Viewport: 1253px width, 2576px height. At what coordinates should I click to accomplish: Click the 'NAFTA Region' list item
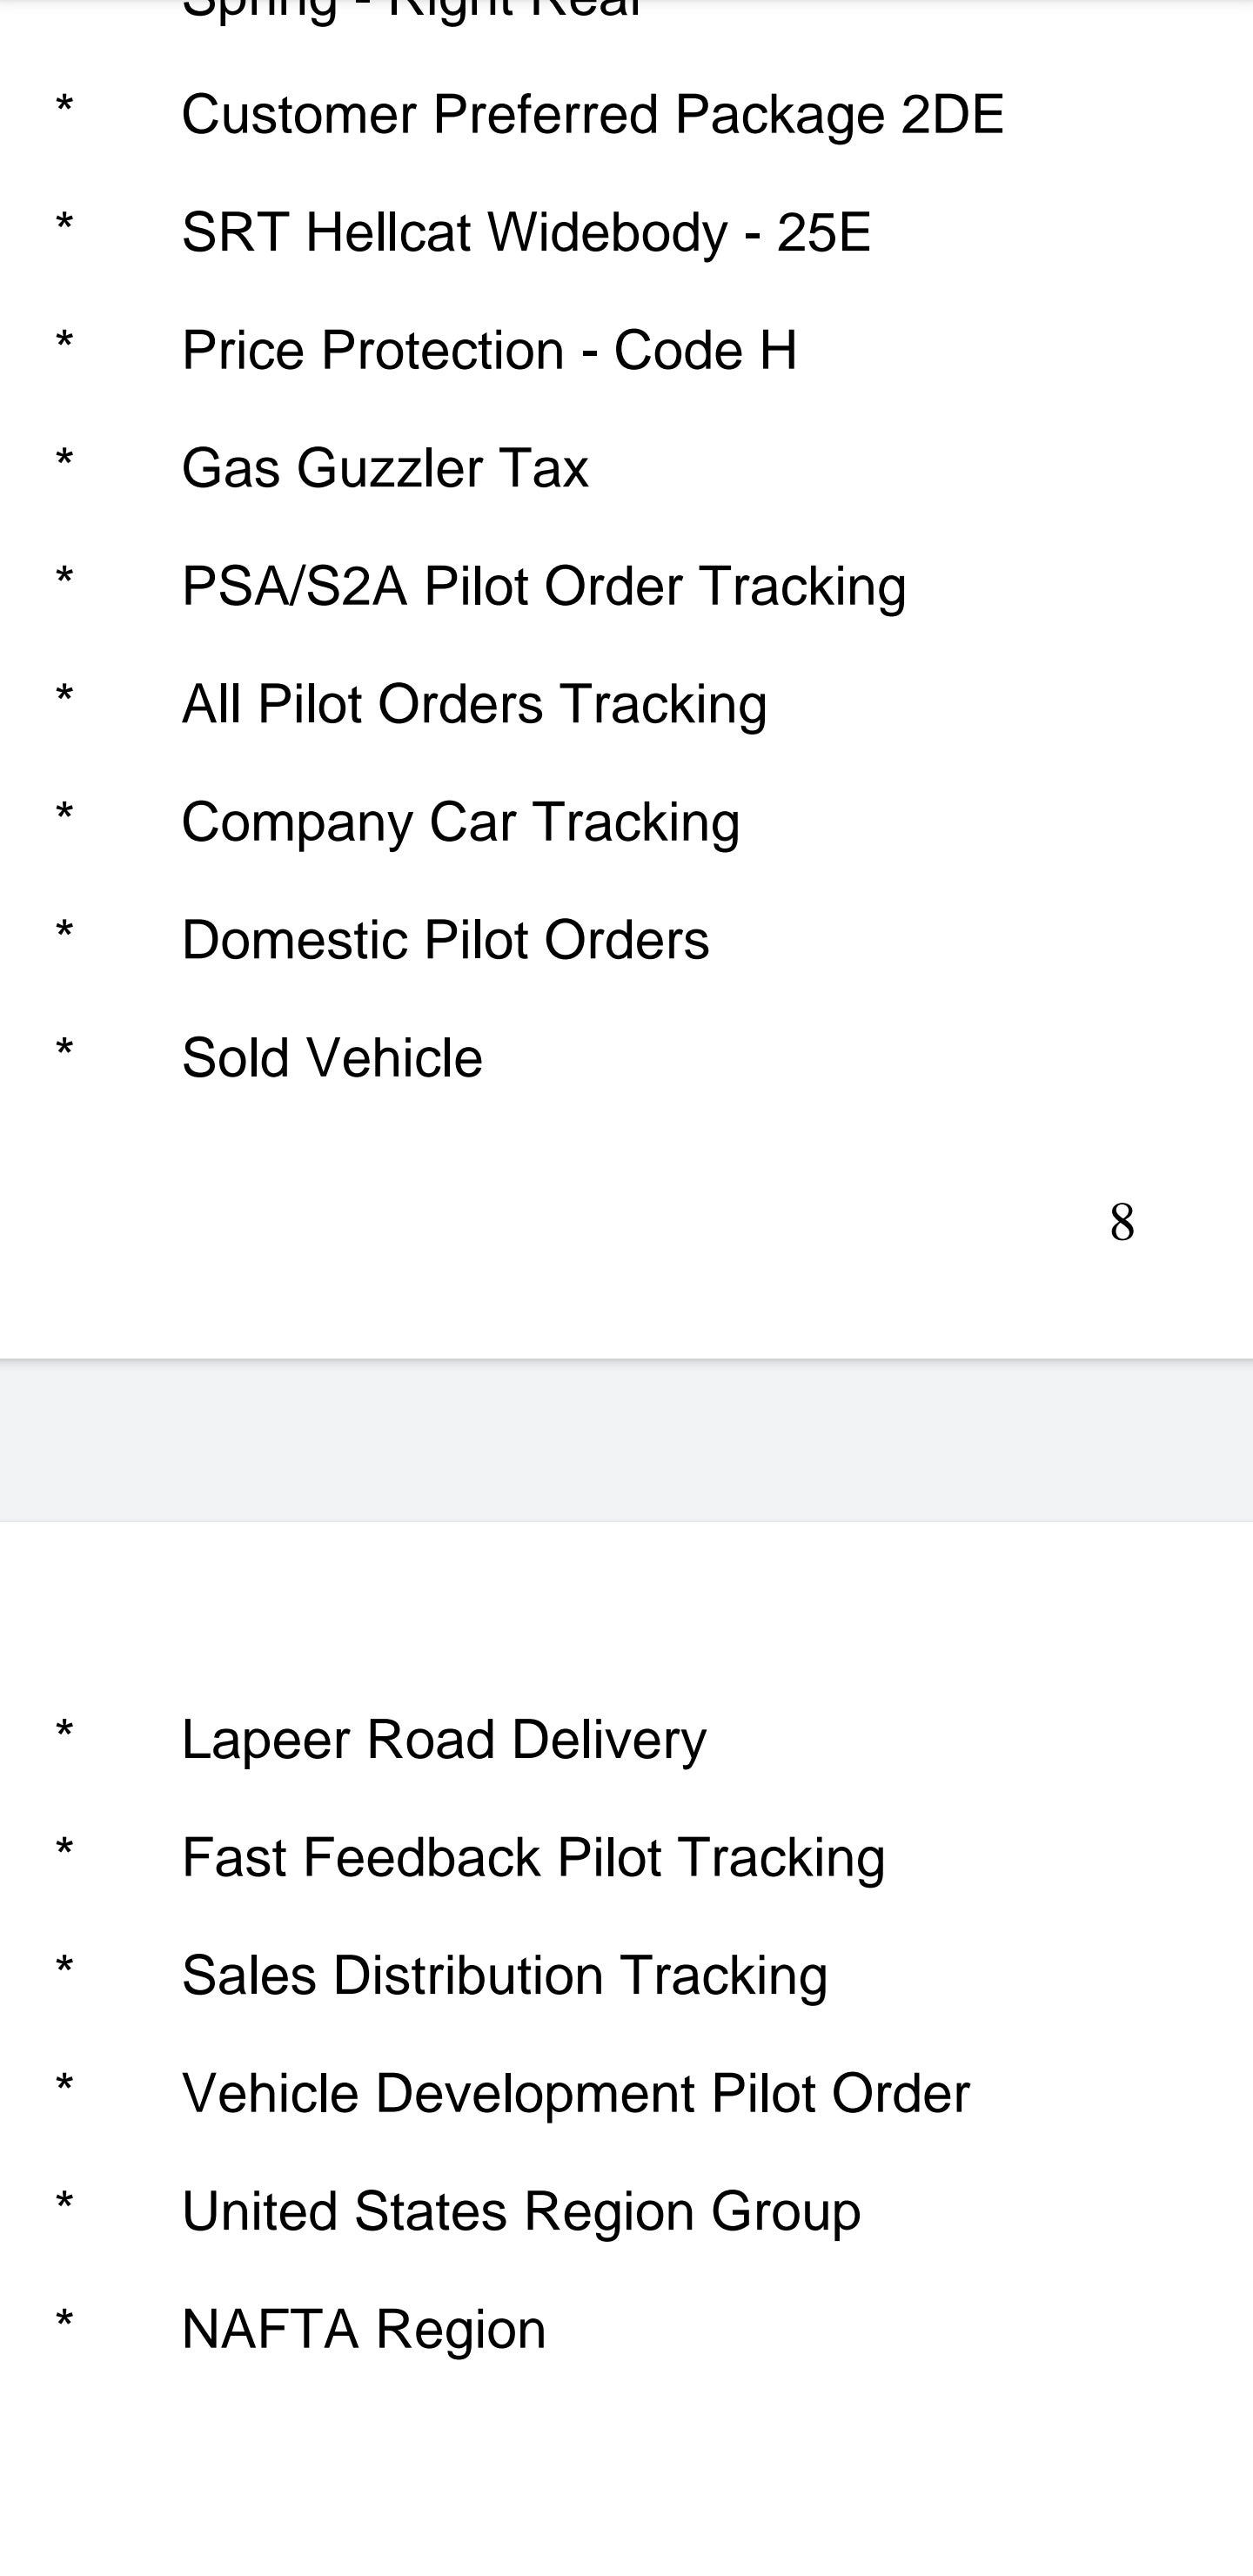[x=364, y=2330]
